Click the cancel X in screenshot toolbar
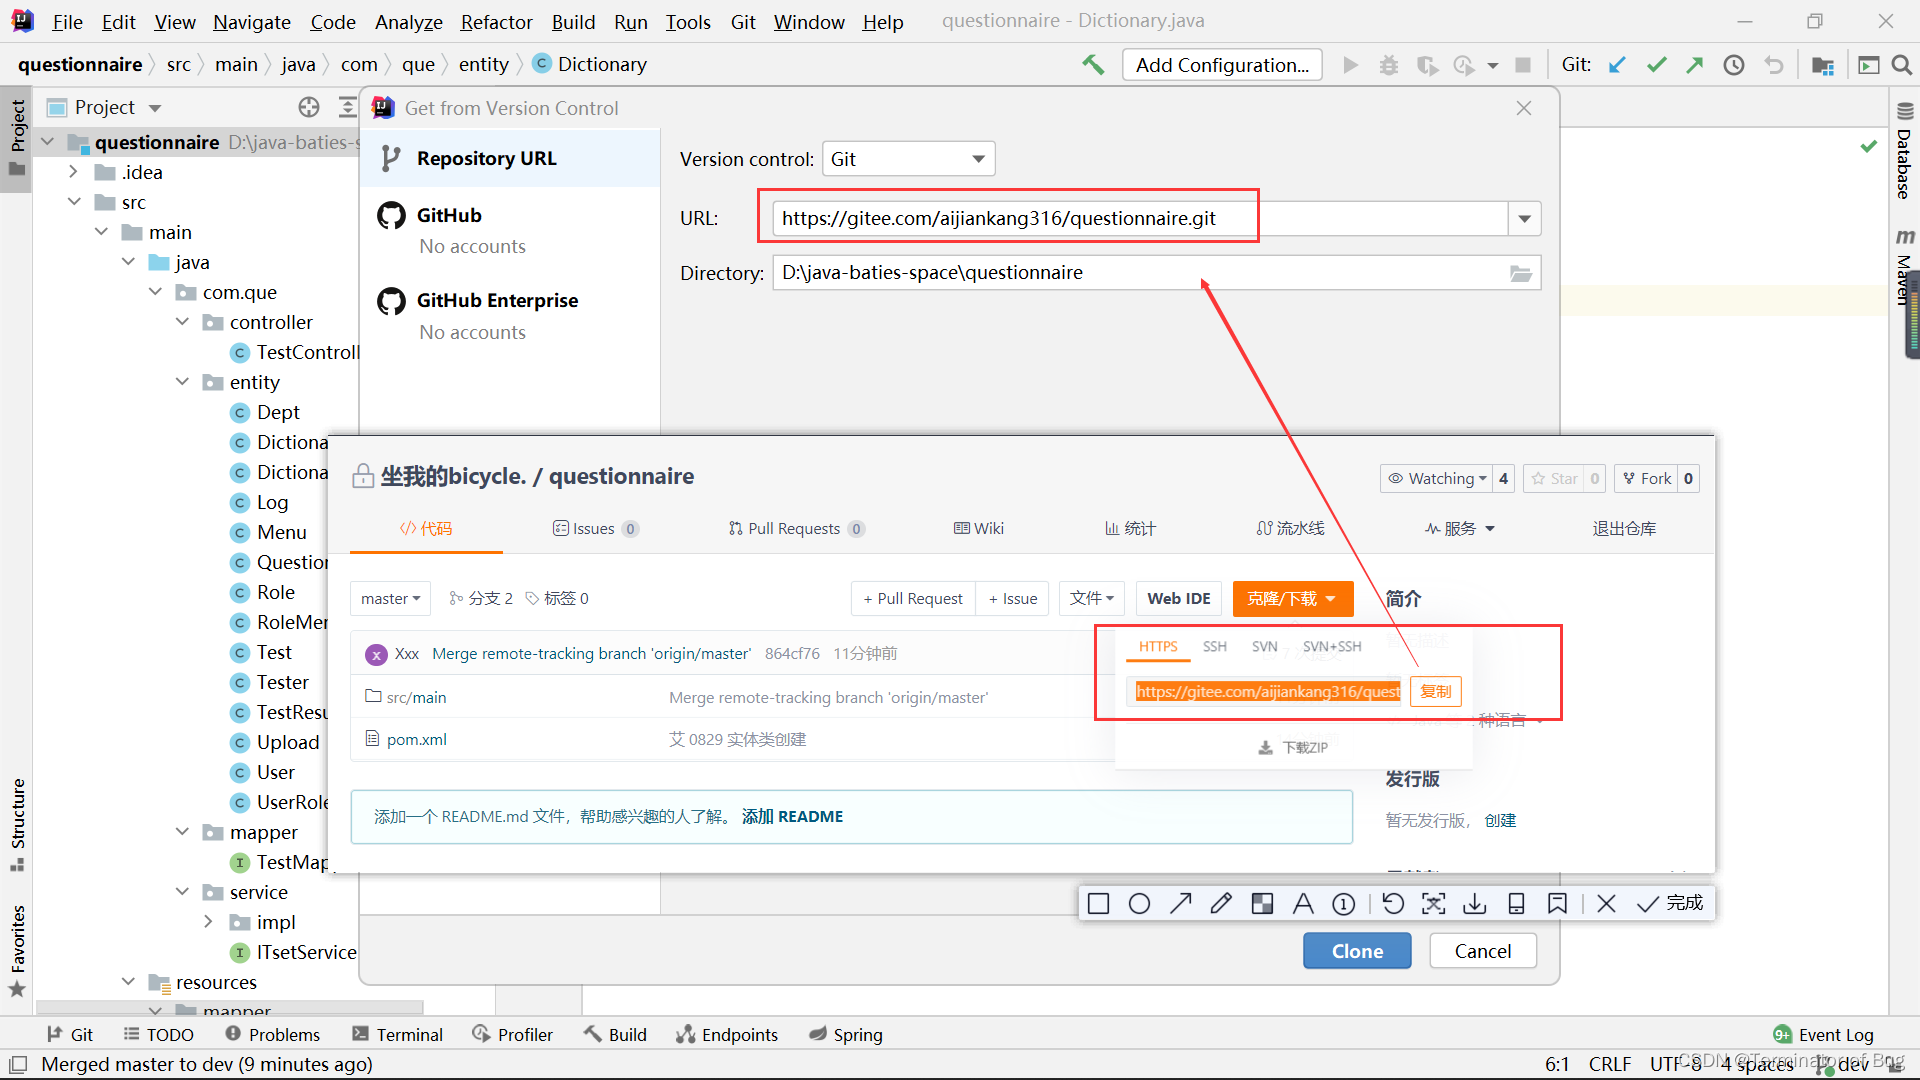The width and height of the screenshot is (1920, 1080). point(1606,904)
